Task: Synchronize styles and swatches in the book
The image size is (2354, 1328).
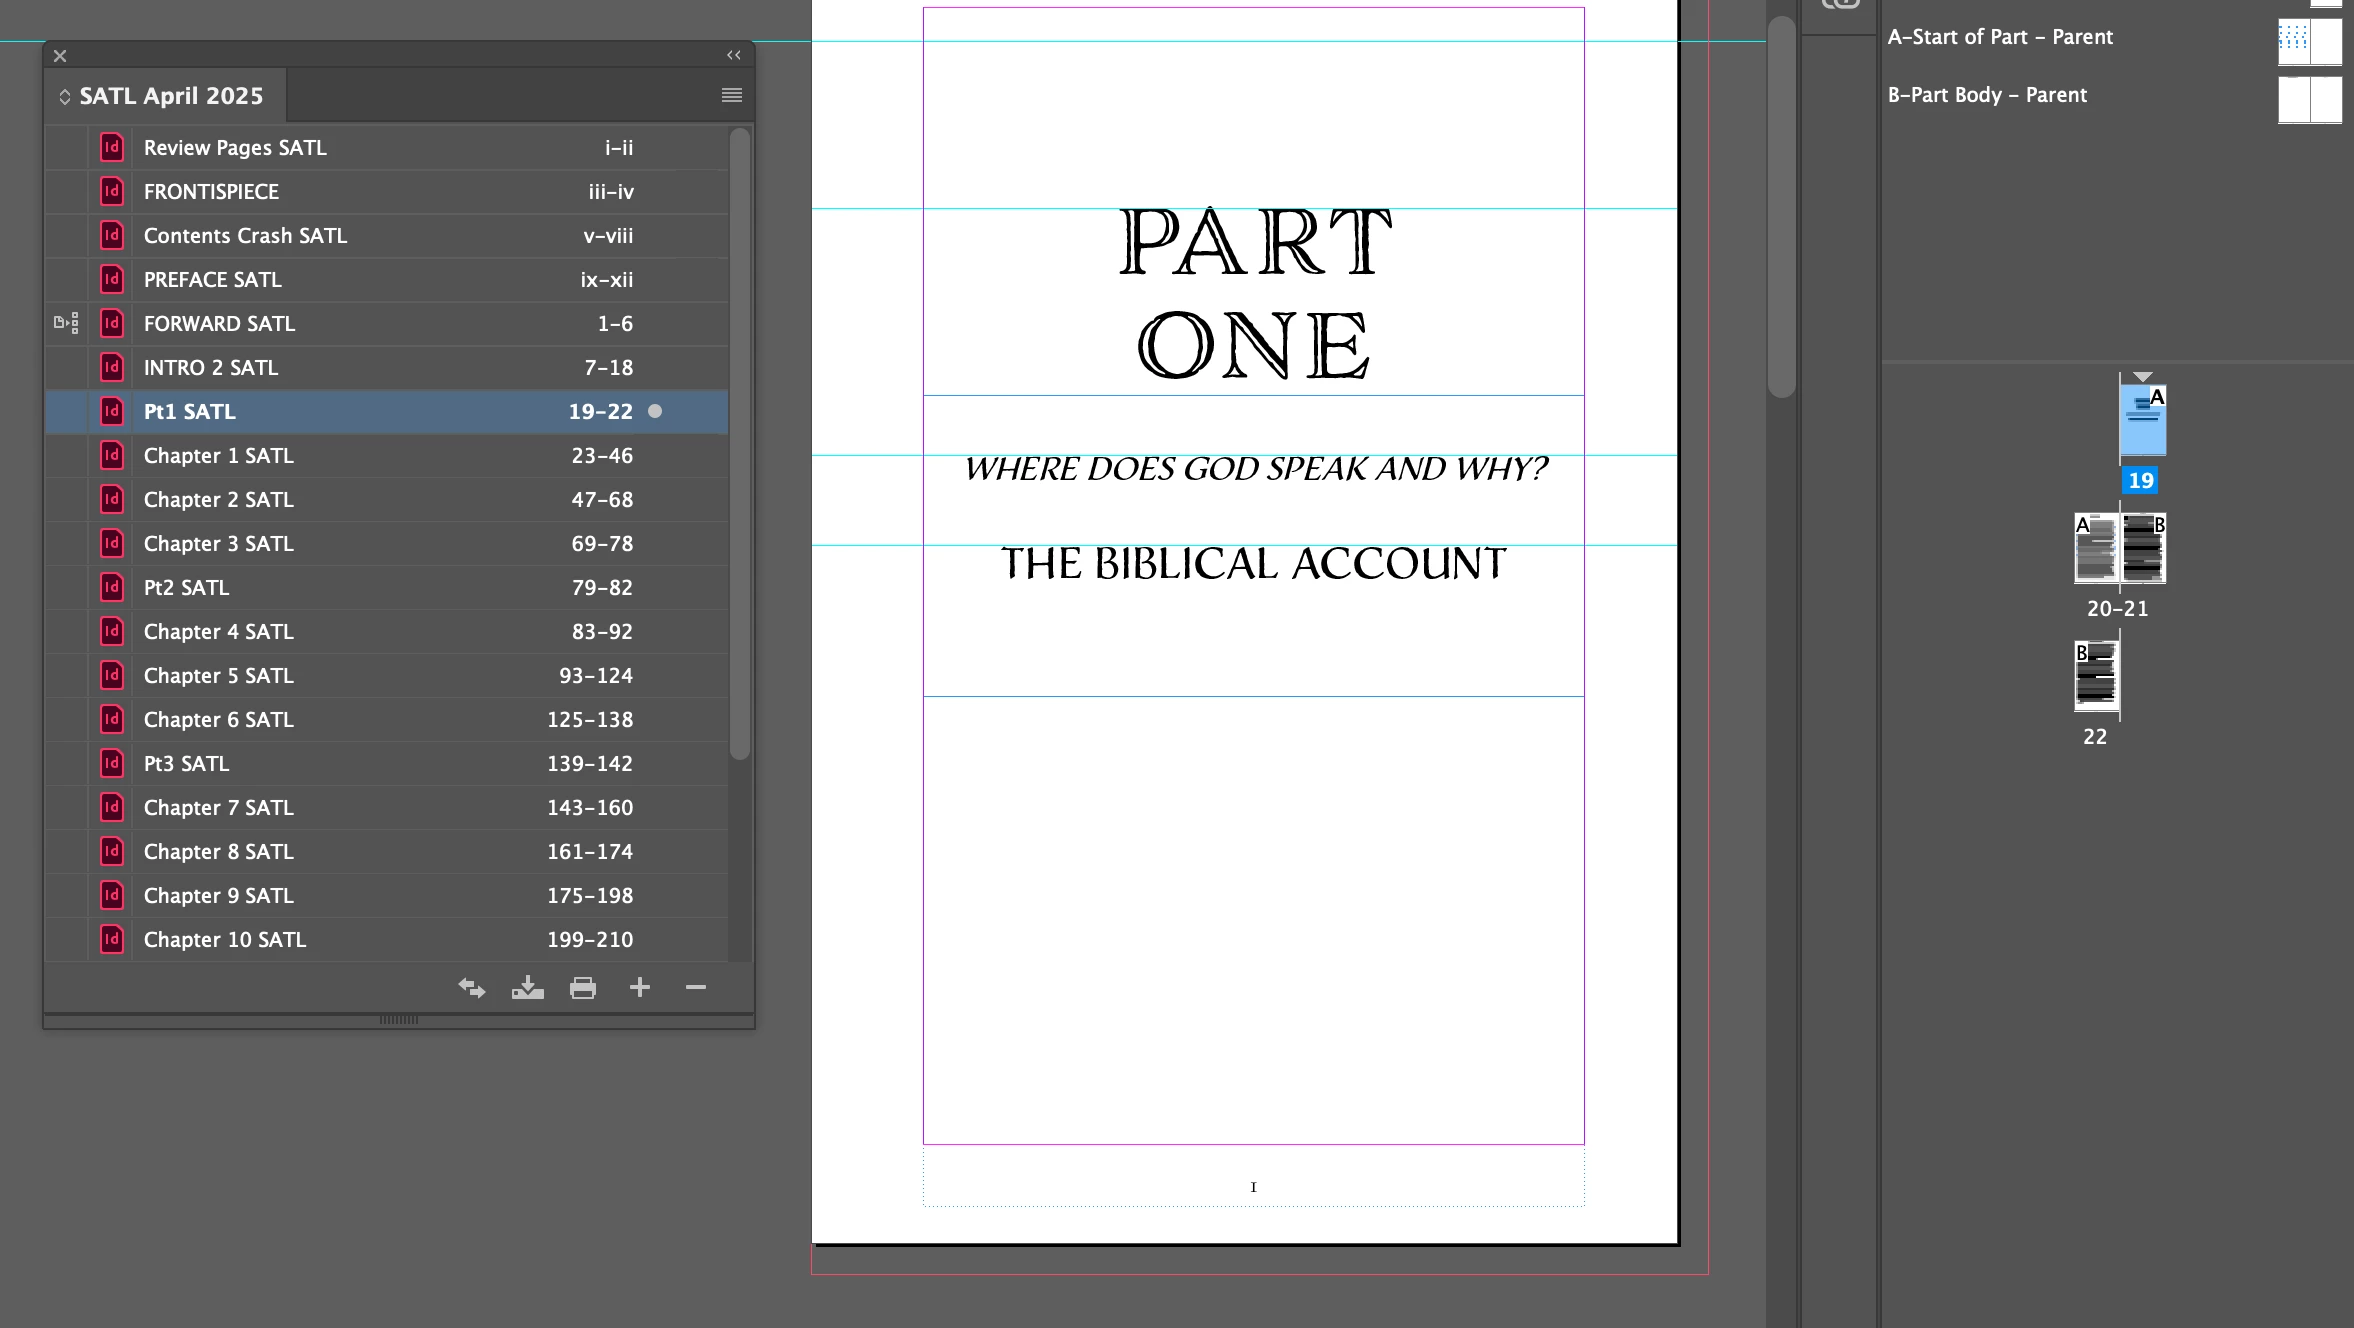Action: tap(472, 988)
